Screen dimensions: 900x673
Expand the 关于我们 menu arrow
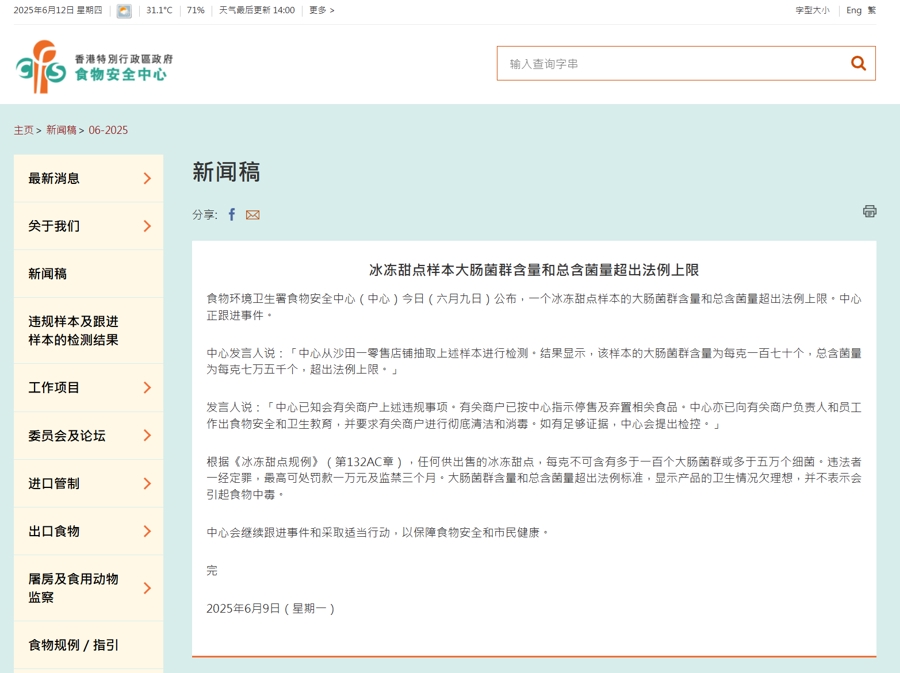(147, 227)
